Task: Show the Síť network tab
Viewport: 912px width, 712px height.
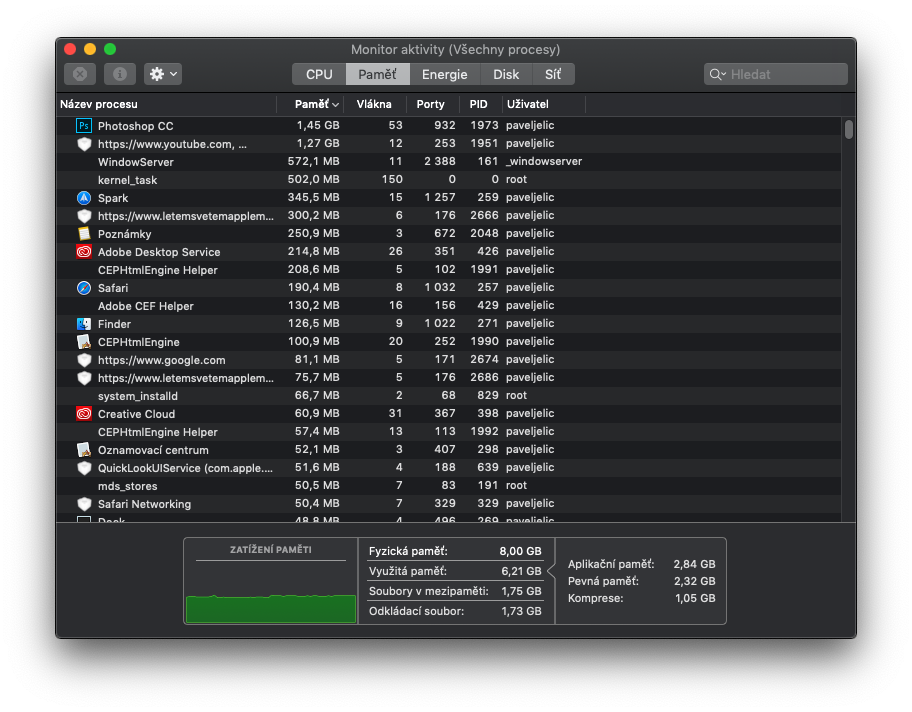Action: [x=553, y=74]
